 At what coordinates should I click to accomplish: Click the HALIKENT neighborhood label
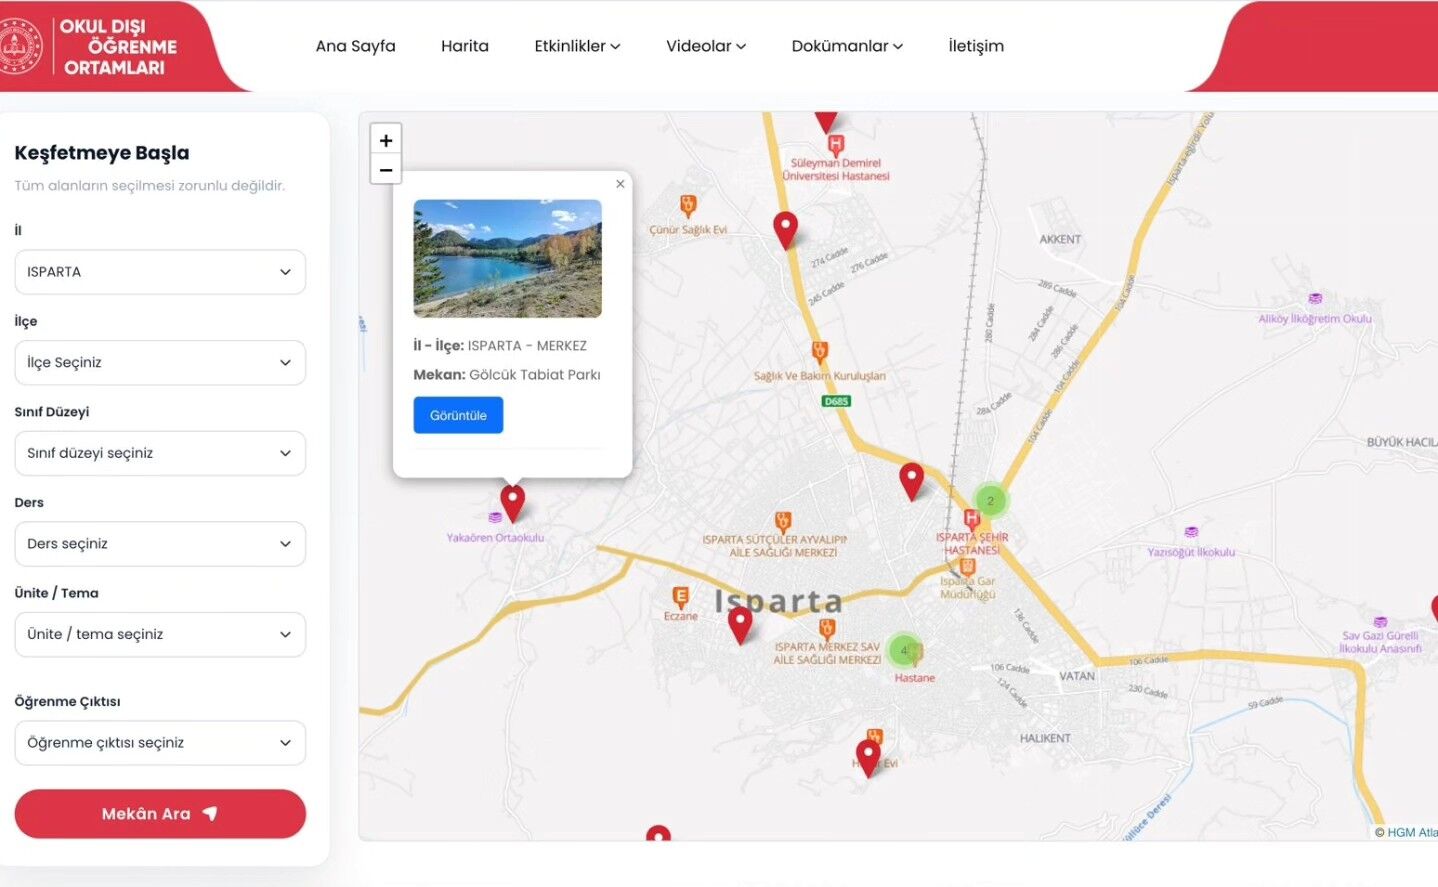pos(1045,739)
